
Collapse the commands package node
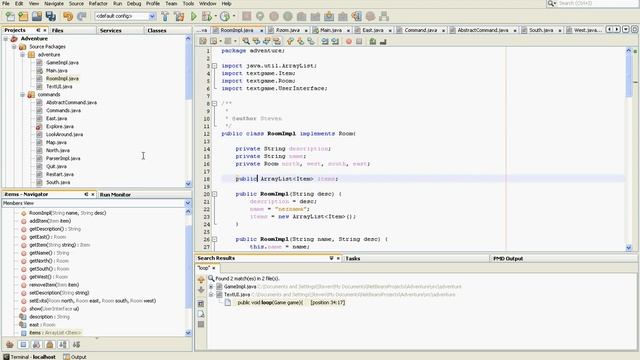(x=22, y=94)
